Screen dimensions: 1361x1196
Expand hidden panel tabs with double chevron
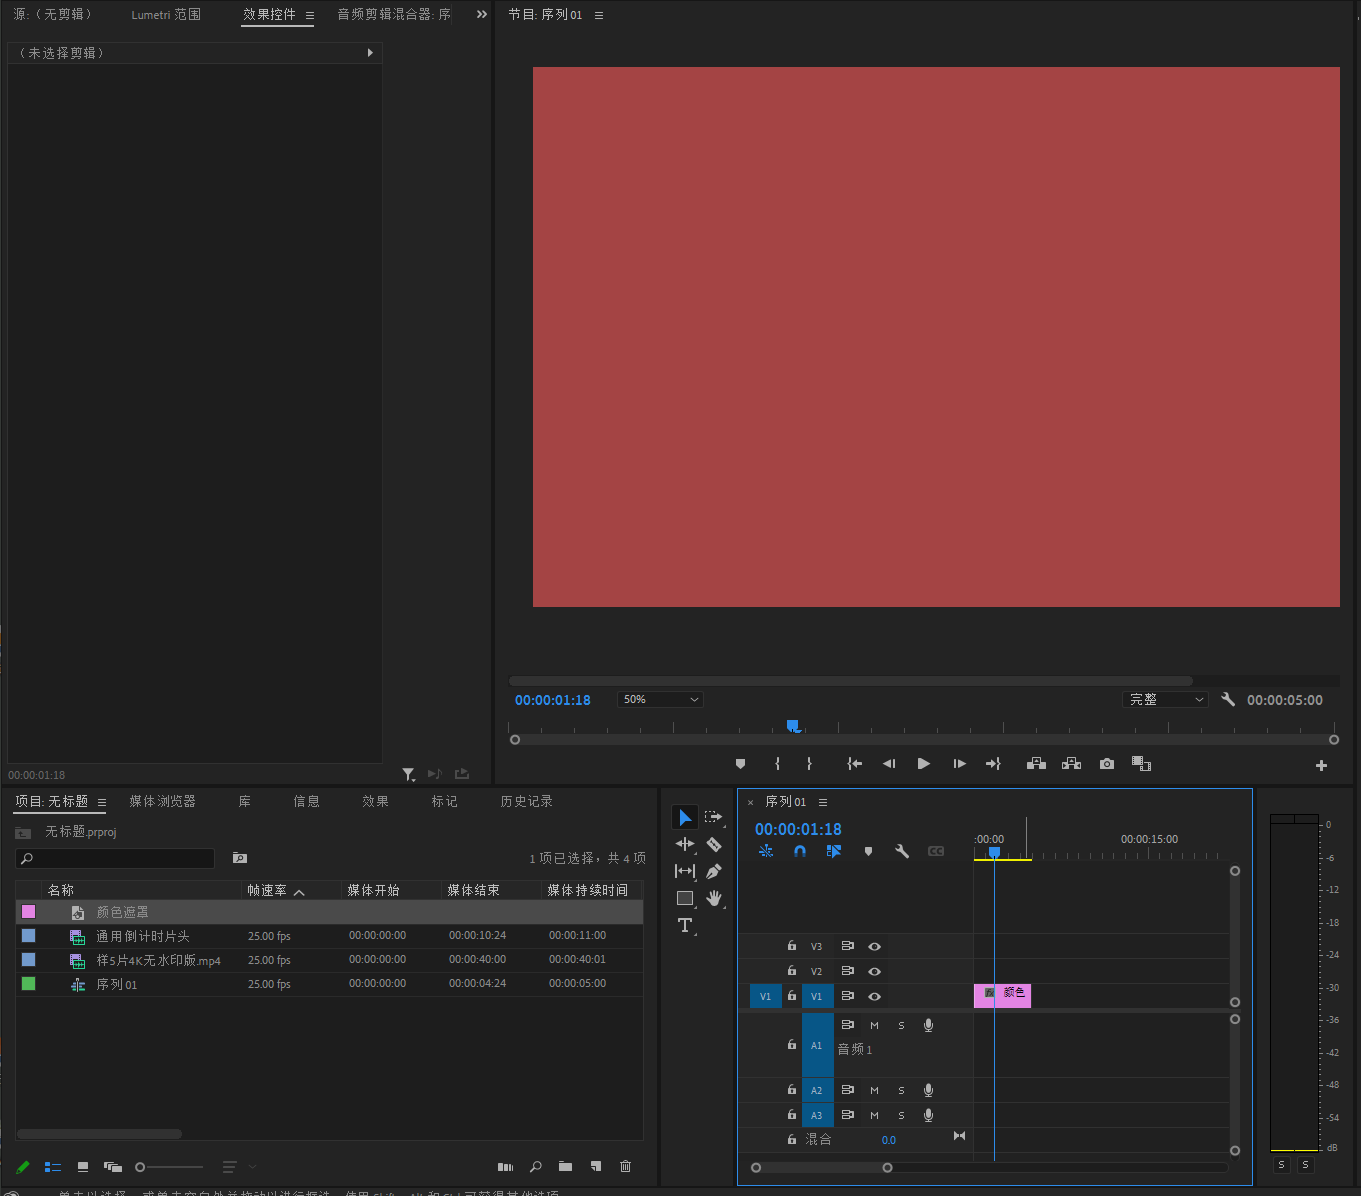coord(482,14)
